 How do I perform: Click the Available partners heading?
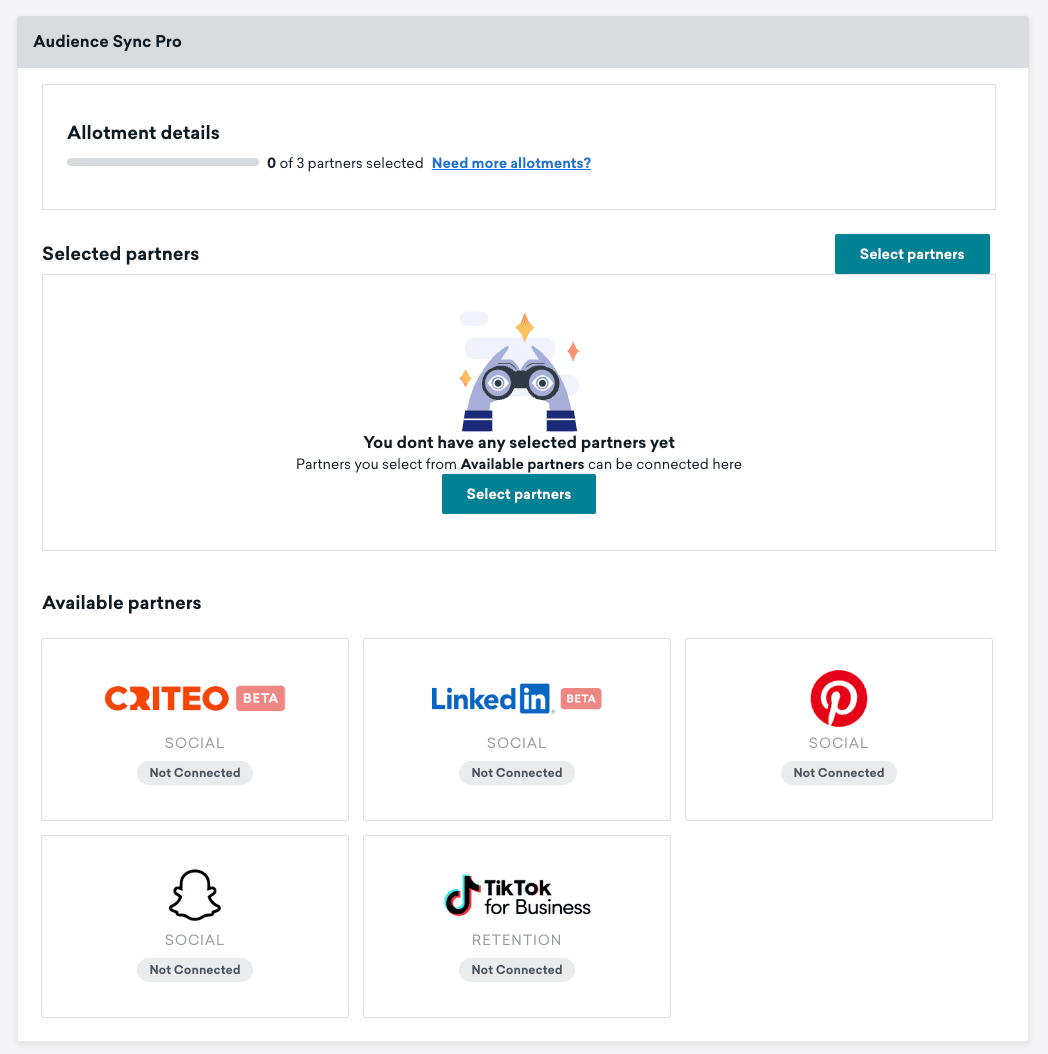[x=122, y=603]
